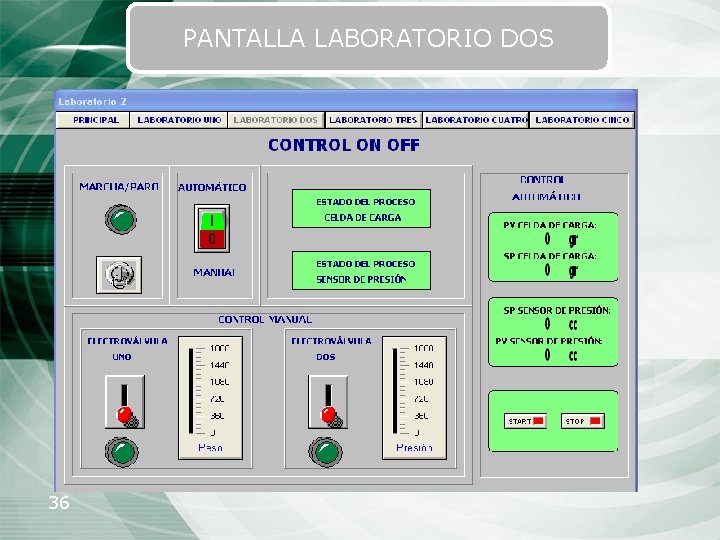Screen dimensions: 720x540
Task: Click the STOP button
Action: pyautogui.click(x=583, y=421)
